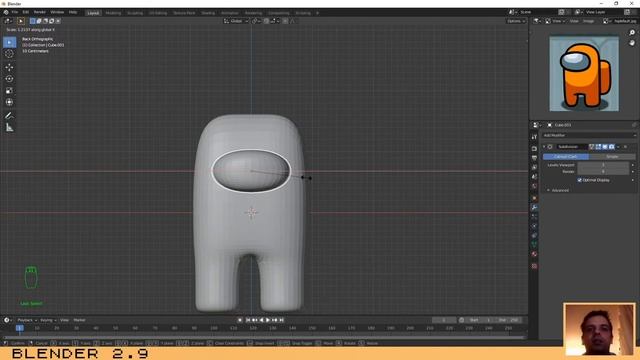Open the Render properties tab

[534, 149]
